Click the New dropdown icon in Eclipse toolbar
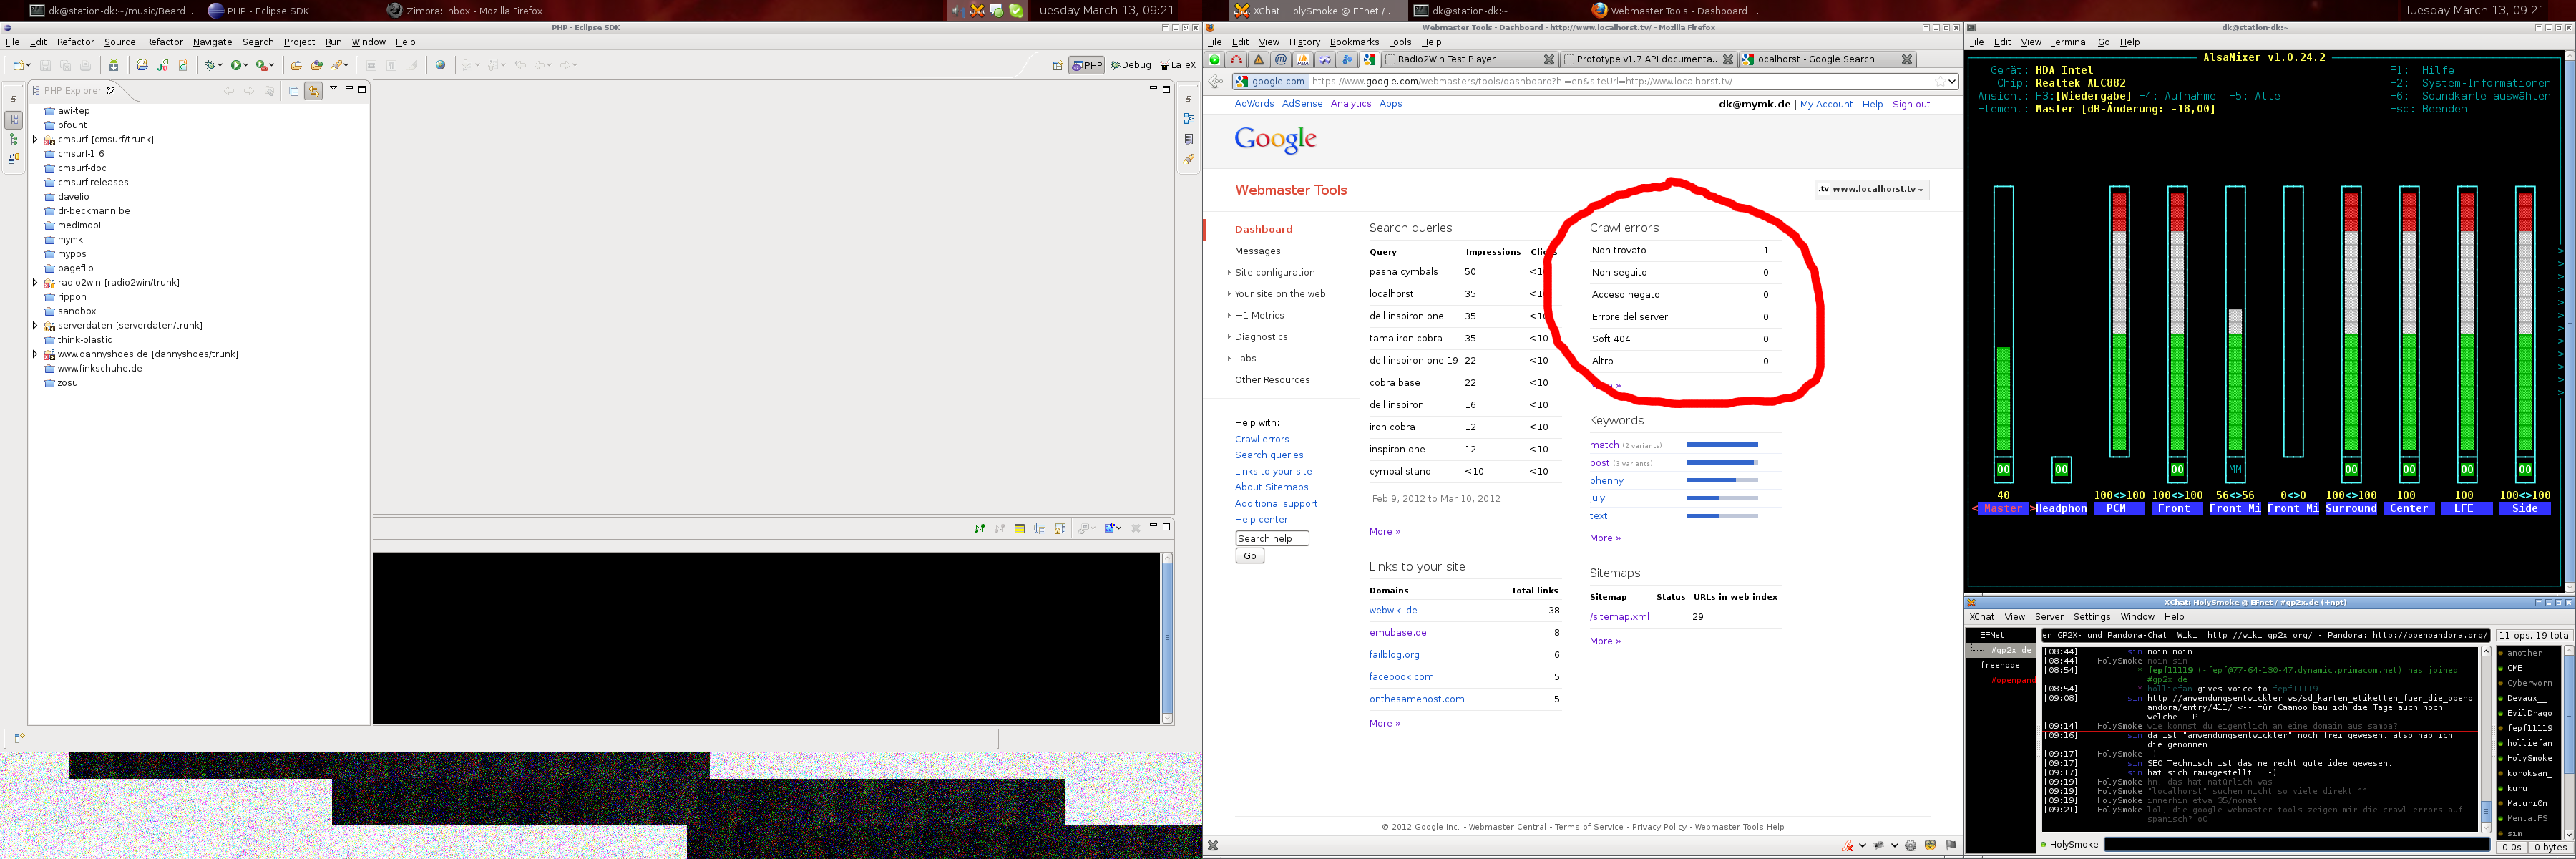 pyautogui.click(x=27, y=66)
